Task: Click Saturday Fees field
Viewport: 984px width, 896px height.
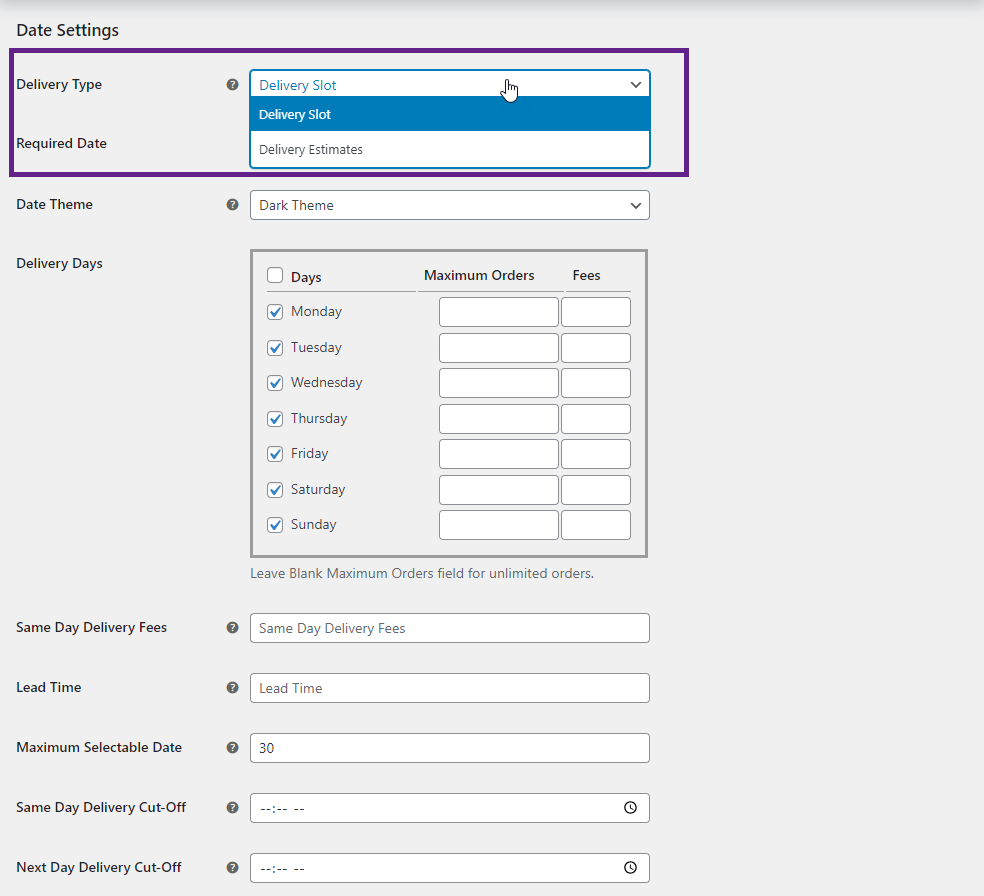Action: (x=596, y=489)
